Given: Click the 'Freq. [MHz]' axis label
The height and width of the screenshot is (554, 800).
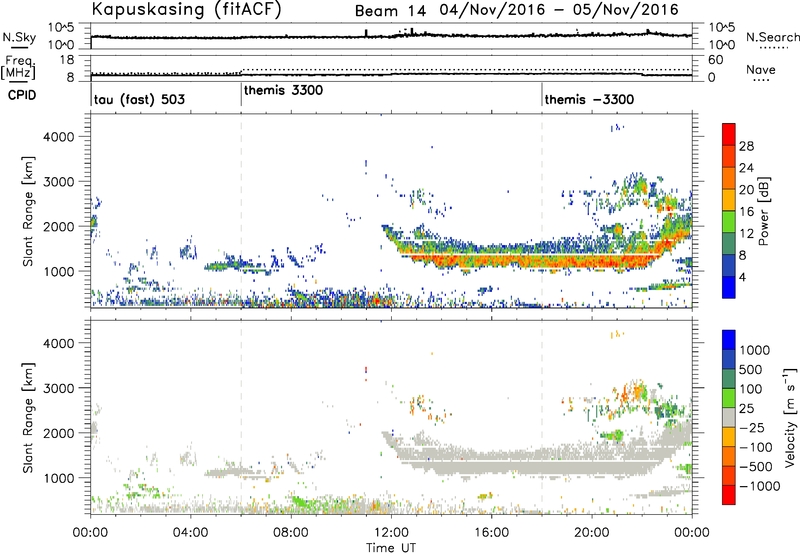Looking at the screenshot, I should (18, 67).
